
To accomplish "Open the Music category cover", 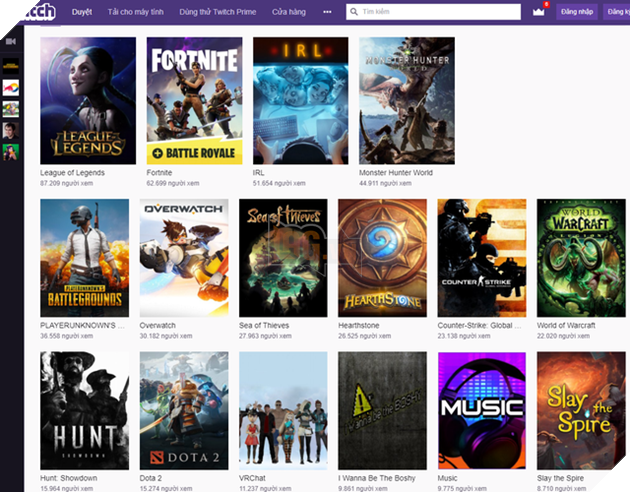I will [x=482, y=411].
